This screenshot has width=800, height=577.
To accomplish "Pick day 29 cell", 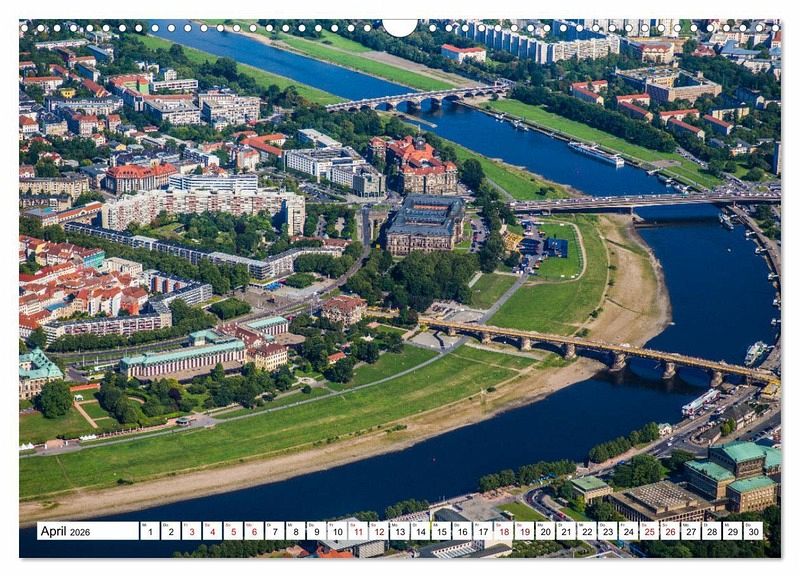I will (733, 531).
